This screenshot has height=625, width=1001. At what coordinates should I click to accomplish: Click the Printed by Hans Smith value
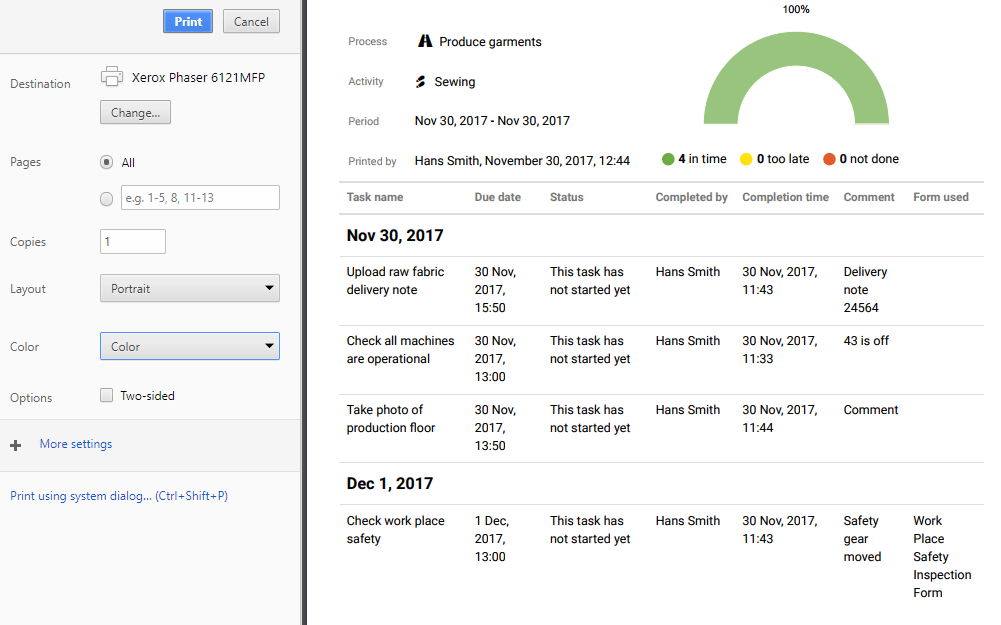(x=522, y=161)
